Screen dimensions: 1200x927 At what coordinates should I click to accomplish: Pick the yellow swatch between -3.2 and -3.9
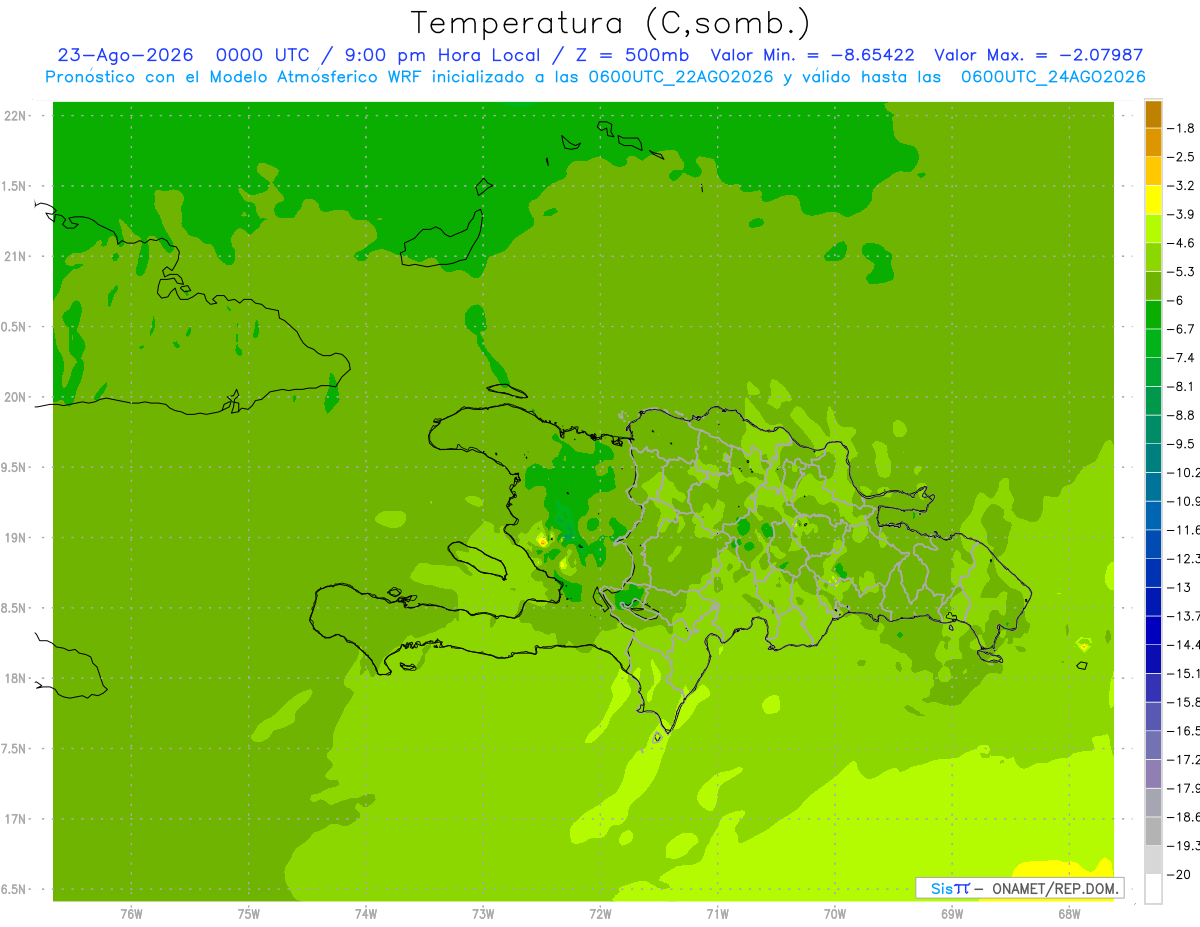(x=1153, y=200)
